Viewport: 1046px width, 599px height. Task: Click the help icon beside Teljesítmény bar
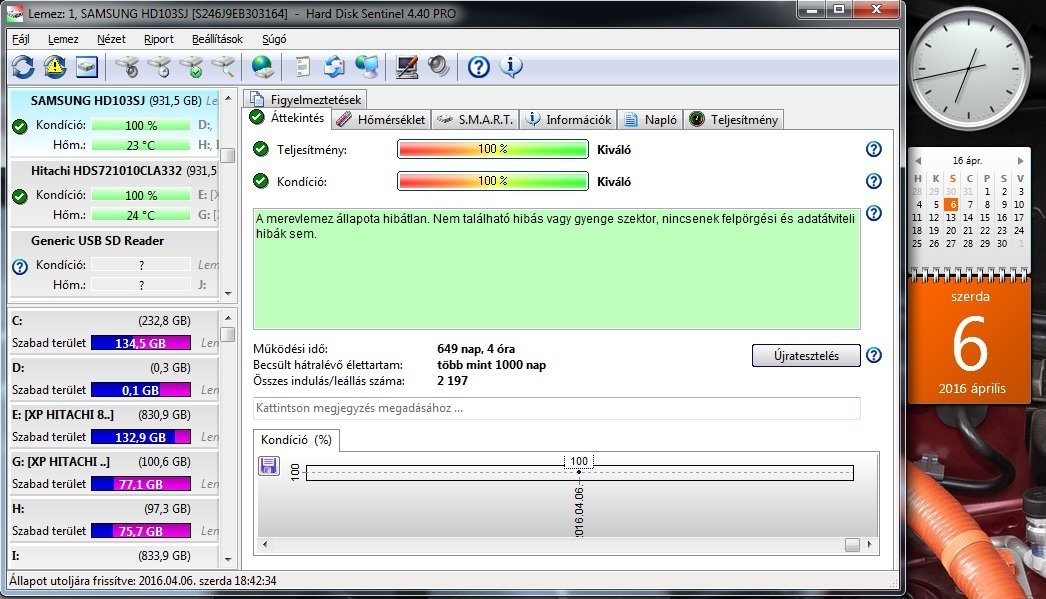pos(873,149)
